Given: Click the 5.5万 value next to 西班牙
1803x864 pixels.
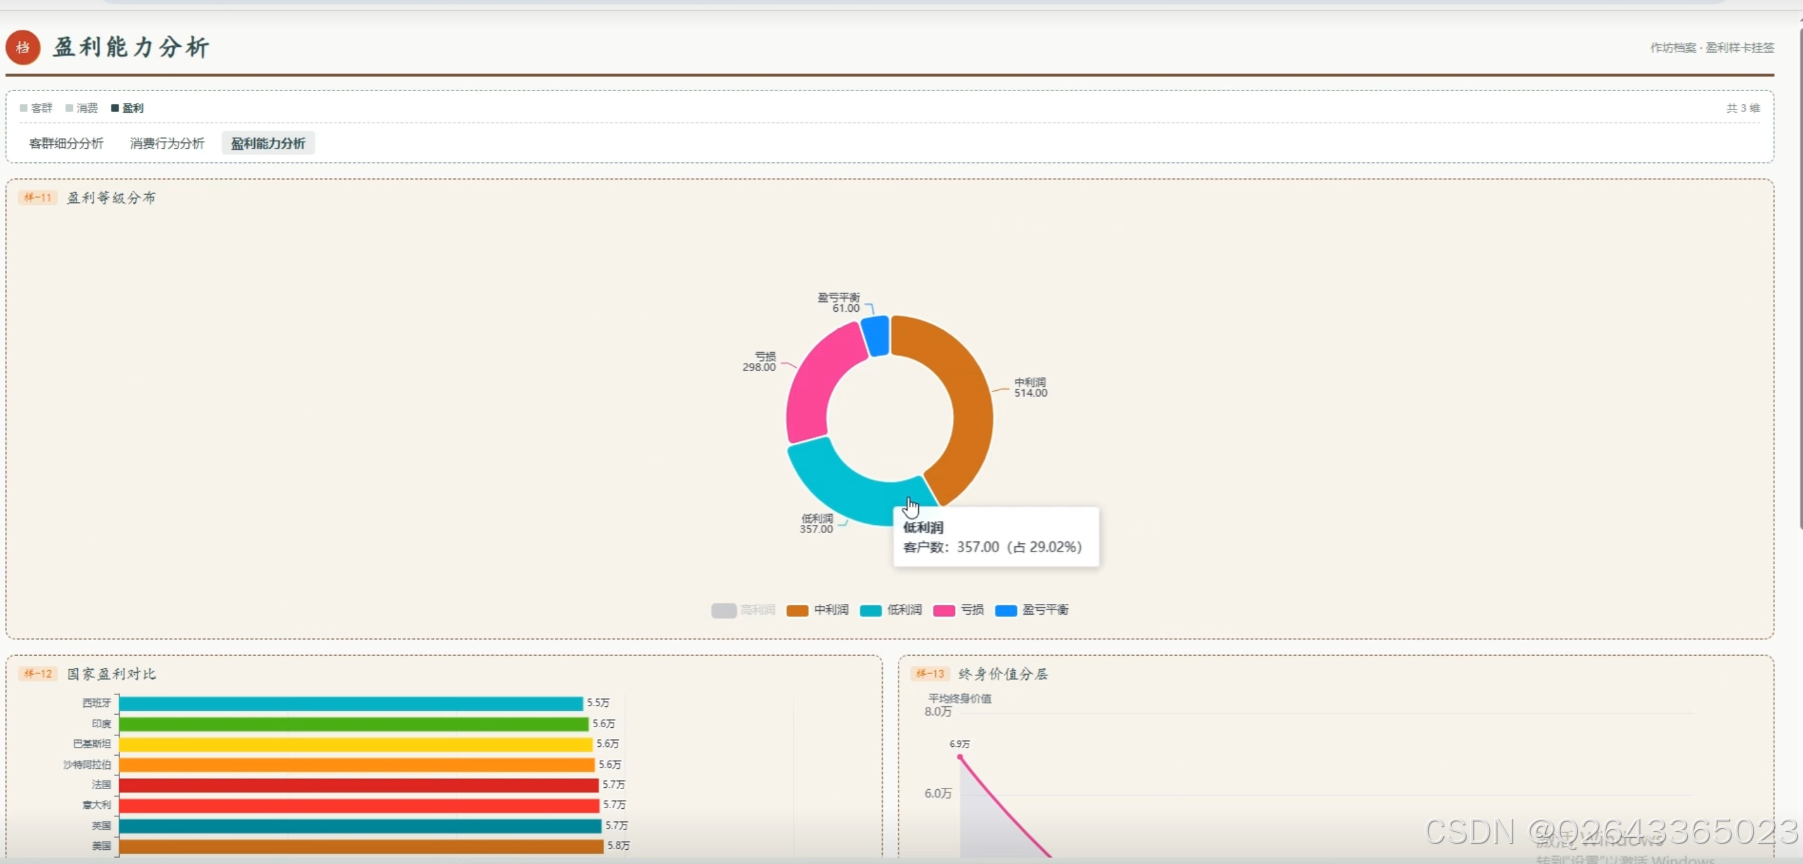Looking at the screenshot, I should tap(598, 703).
